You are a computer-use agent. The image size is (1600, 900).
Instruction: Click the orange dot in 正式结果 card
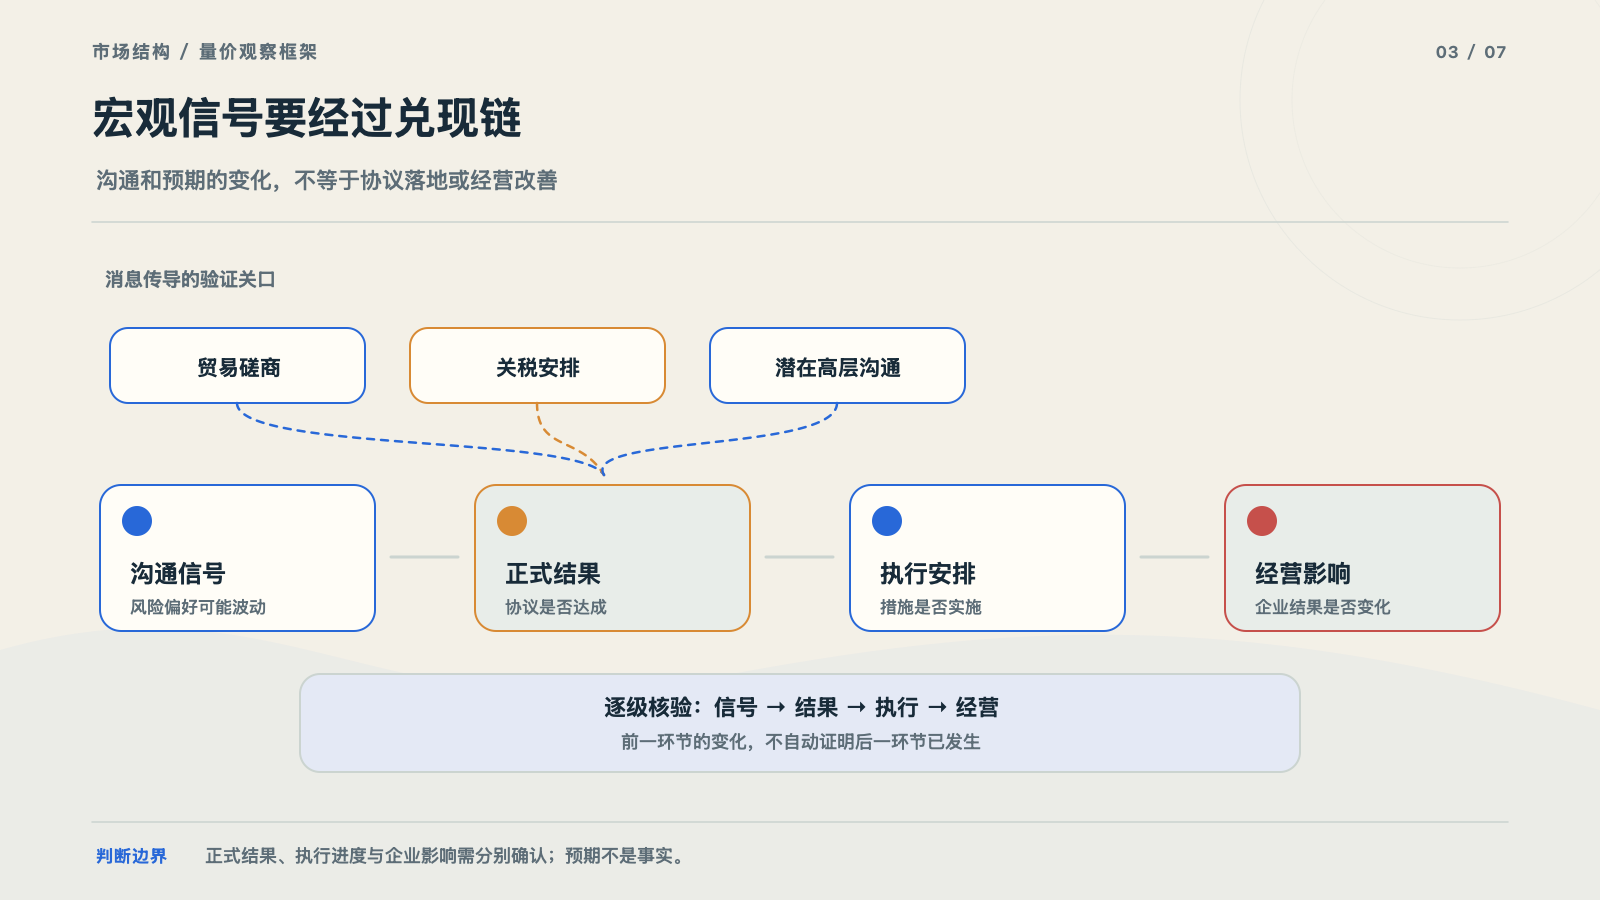click(x=512, y=521)
